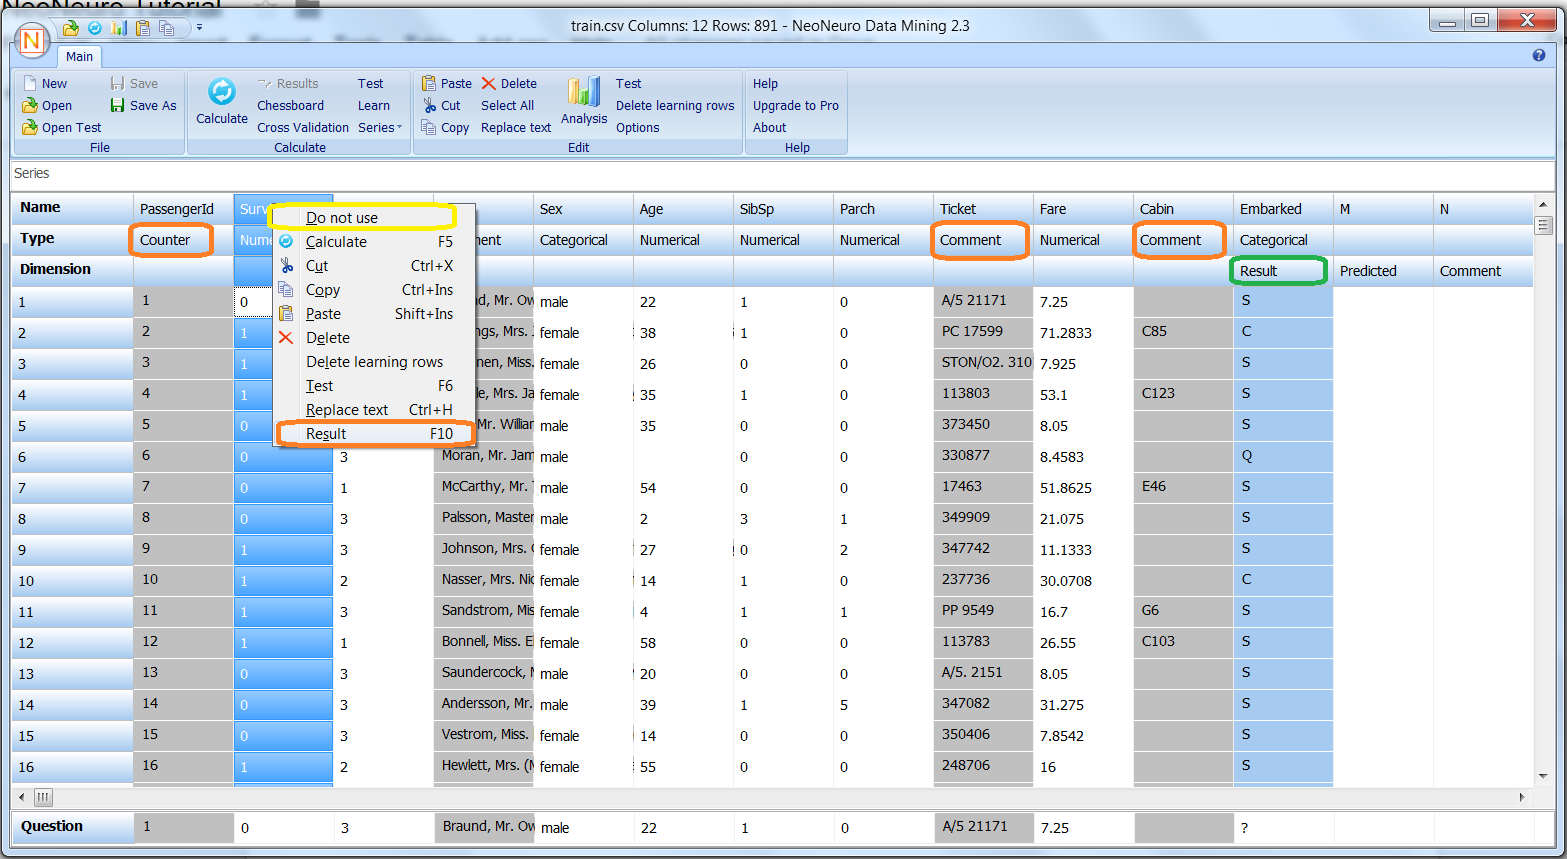This screenshot has height=859, width=1567.
Task: Click the Save As floppy disk icon
Action: [118, 106]
